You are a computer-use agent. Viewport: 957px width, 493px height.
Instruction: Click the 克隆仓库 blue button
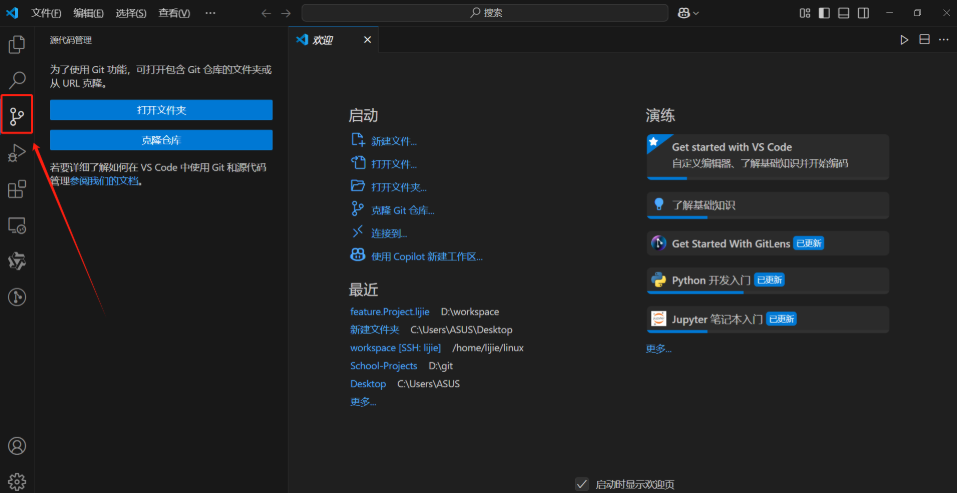(x=161, y=140)
